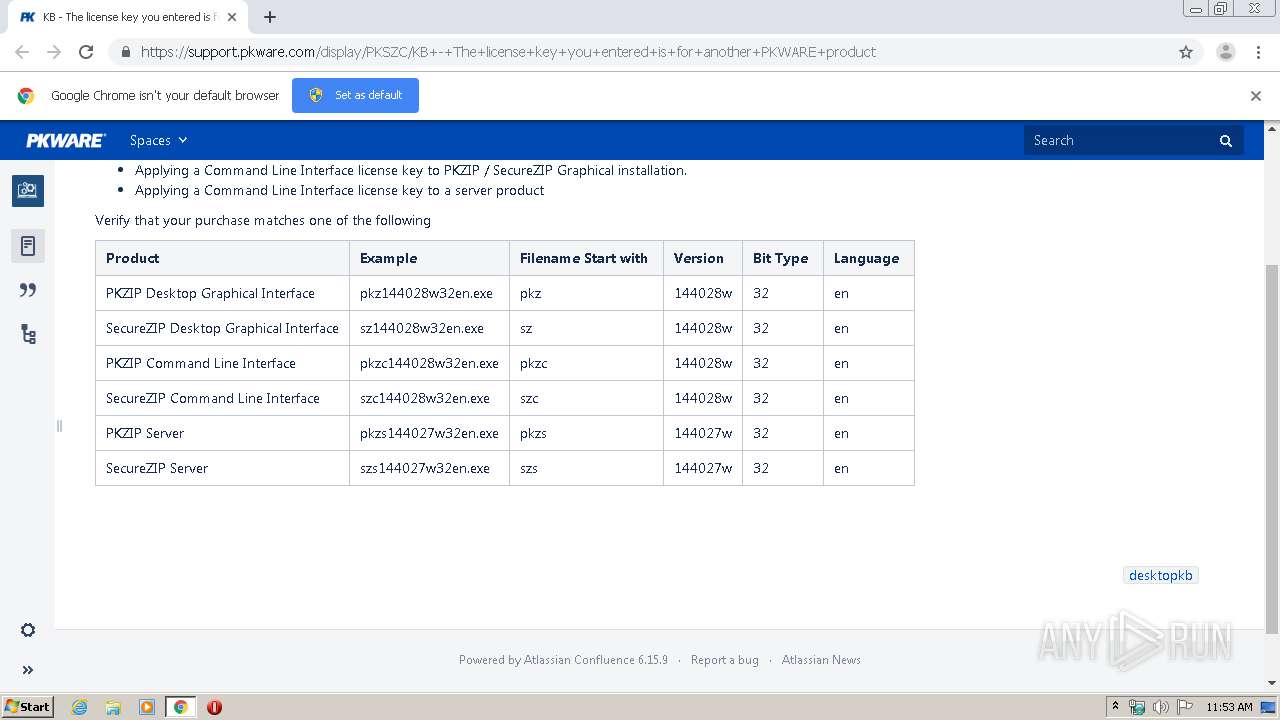Click the szc144028w32en.exe example cell
Image resolution: width=1280 pixels, height=720 pixels.
[x=429, y=398]
